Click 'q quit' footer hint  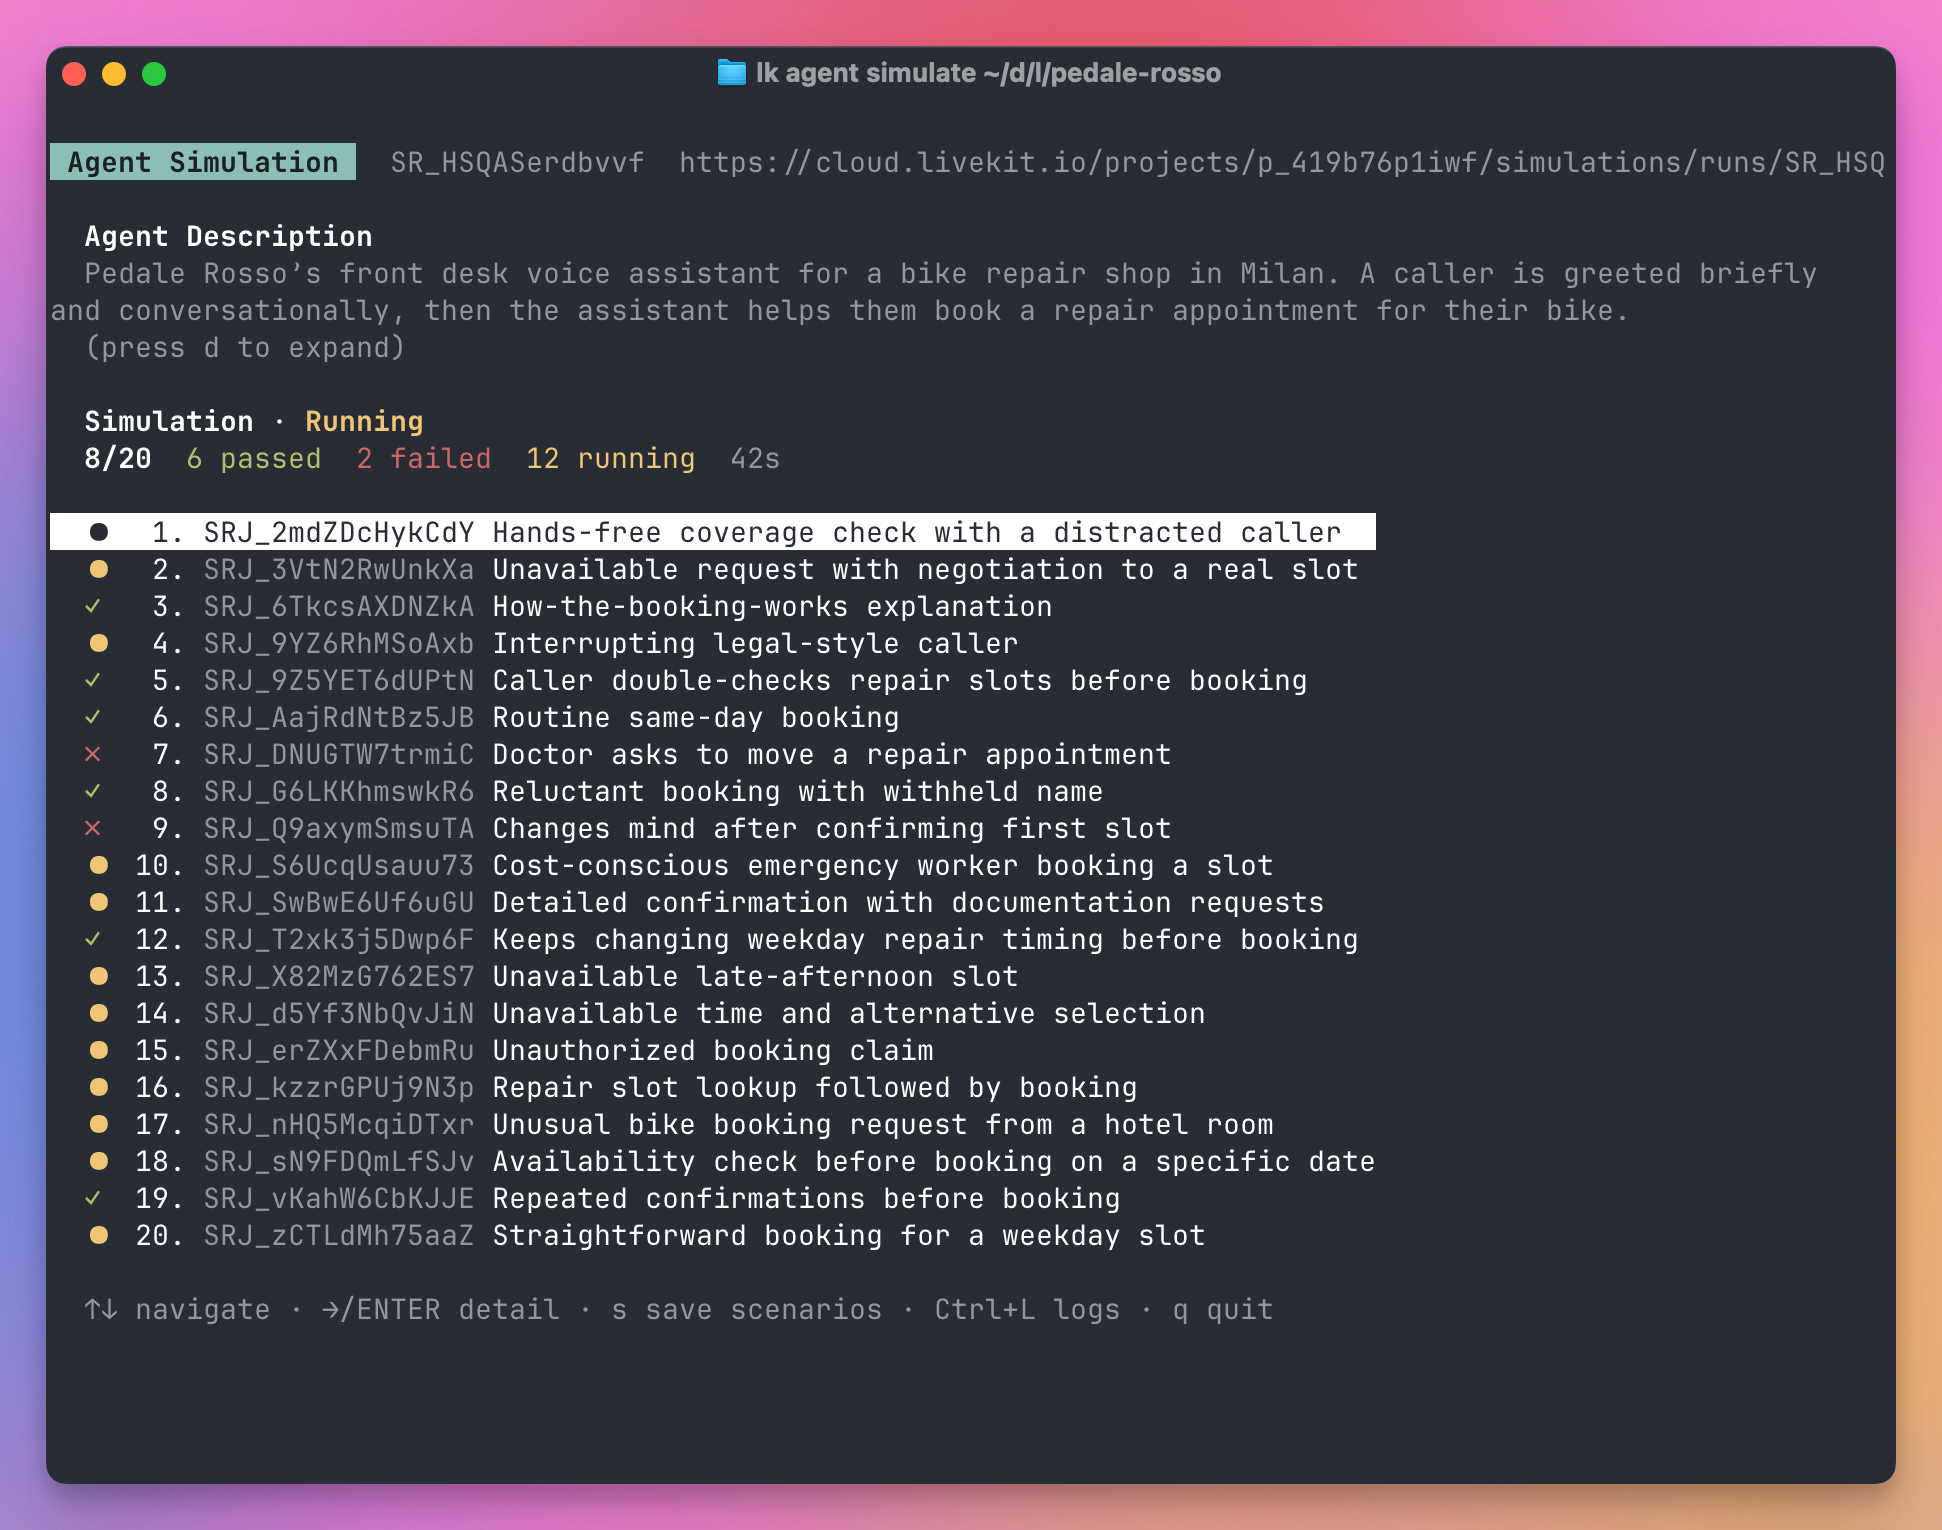pos(1223,1309)
